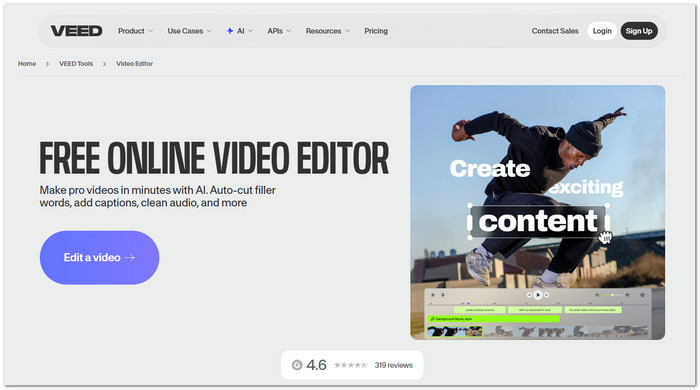Click the "Create" text overlay in the preview
The image size is (700, 390).
click(x=490, y=169)
